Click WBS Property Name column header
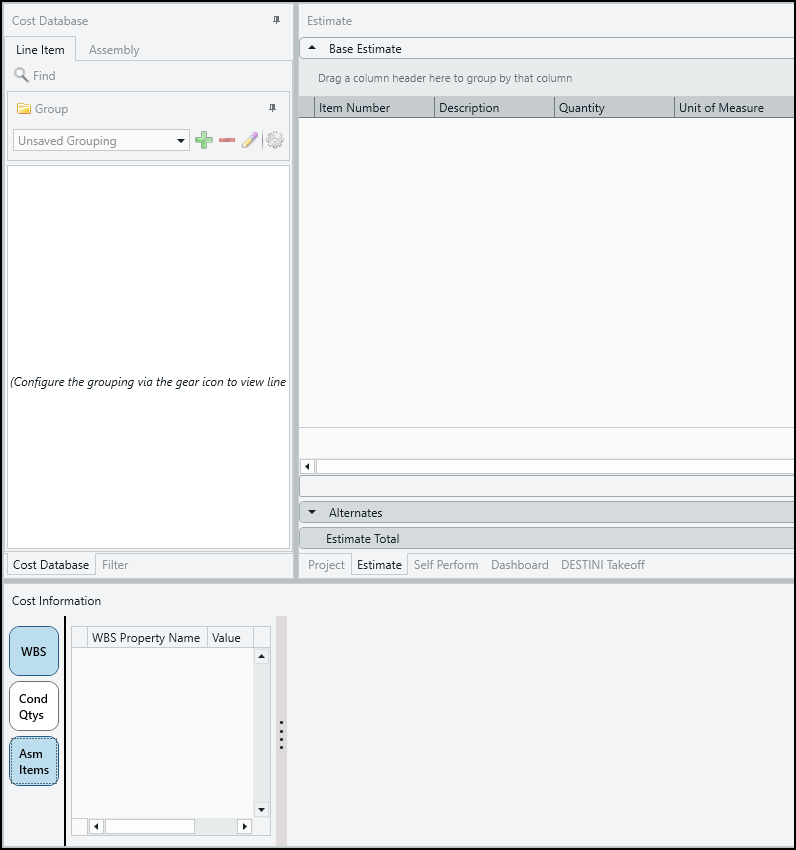796x850 pixels. pyautogui.click(x=147, y=638)
